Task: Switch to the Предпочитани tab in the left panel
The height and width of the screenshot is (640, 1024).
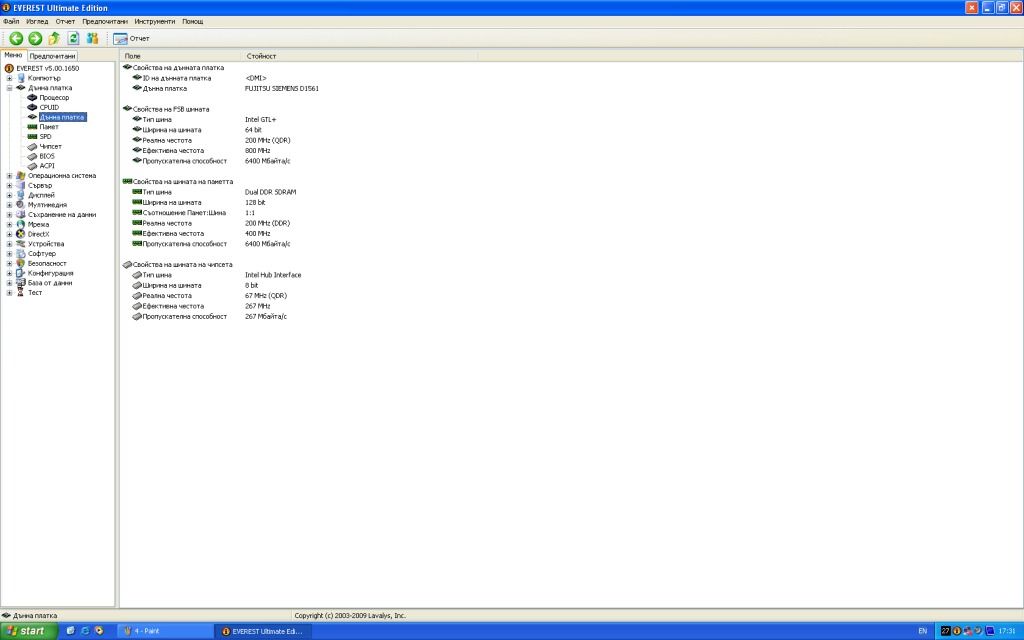Action: (52, 56)
